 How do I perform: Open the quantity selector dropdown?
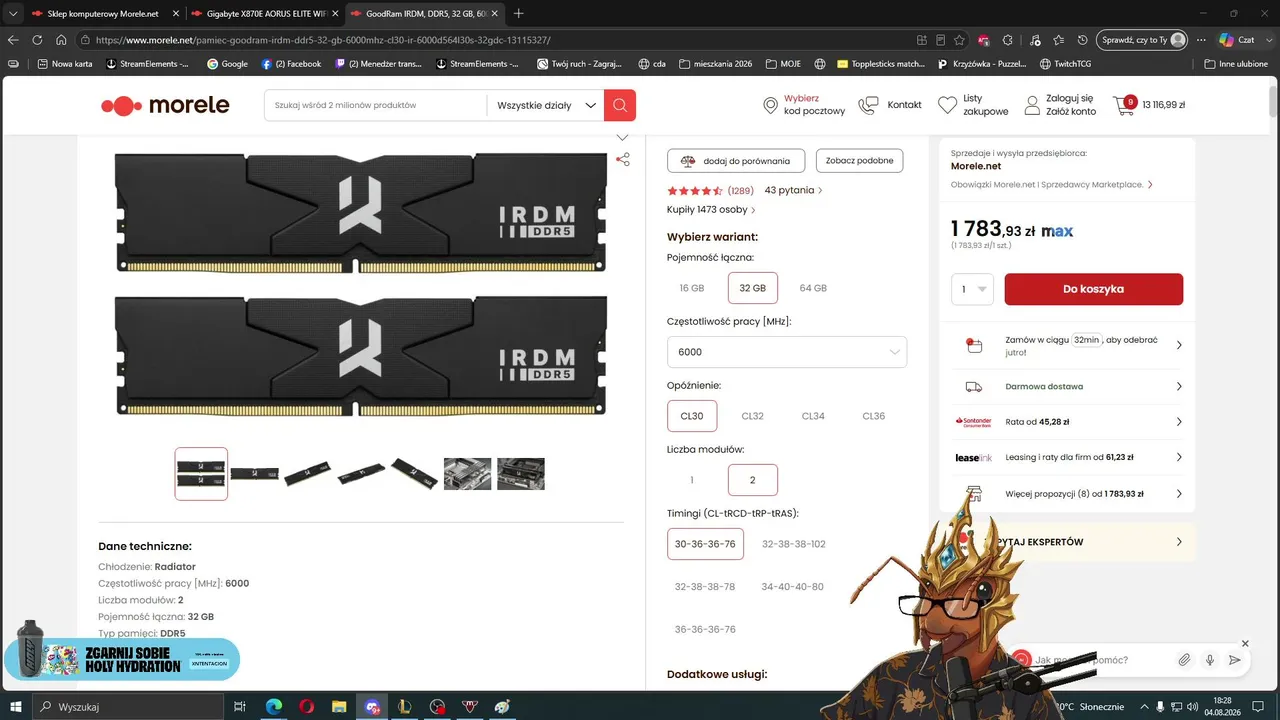click(x=972, y=289)
